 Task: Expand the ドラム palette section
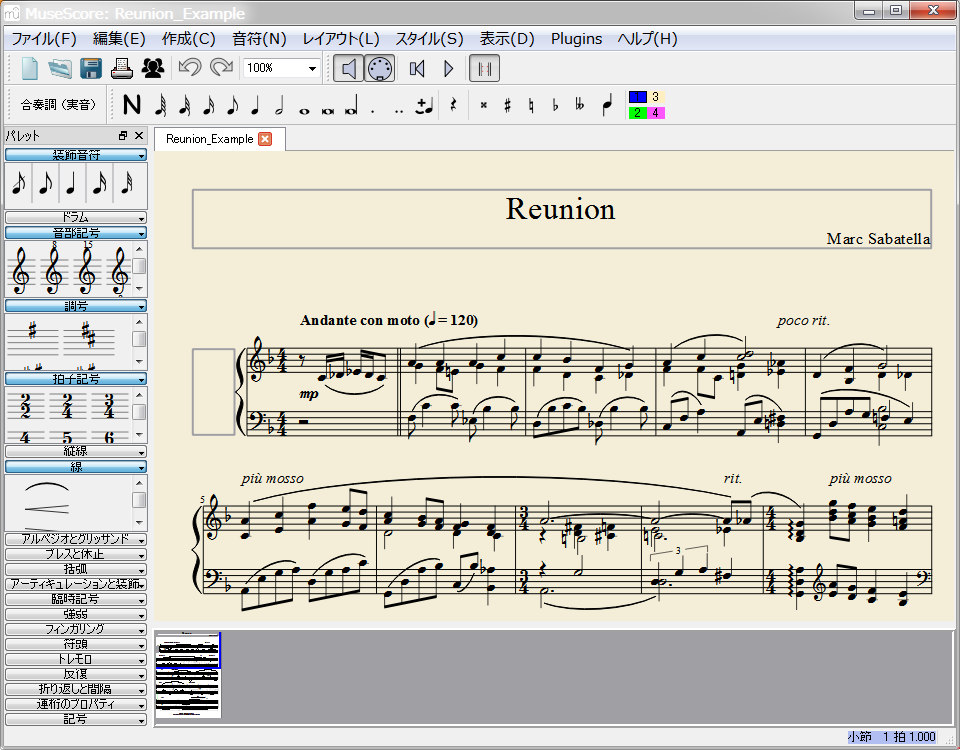point(76,217)
